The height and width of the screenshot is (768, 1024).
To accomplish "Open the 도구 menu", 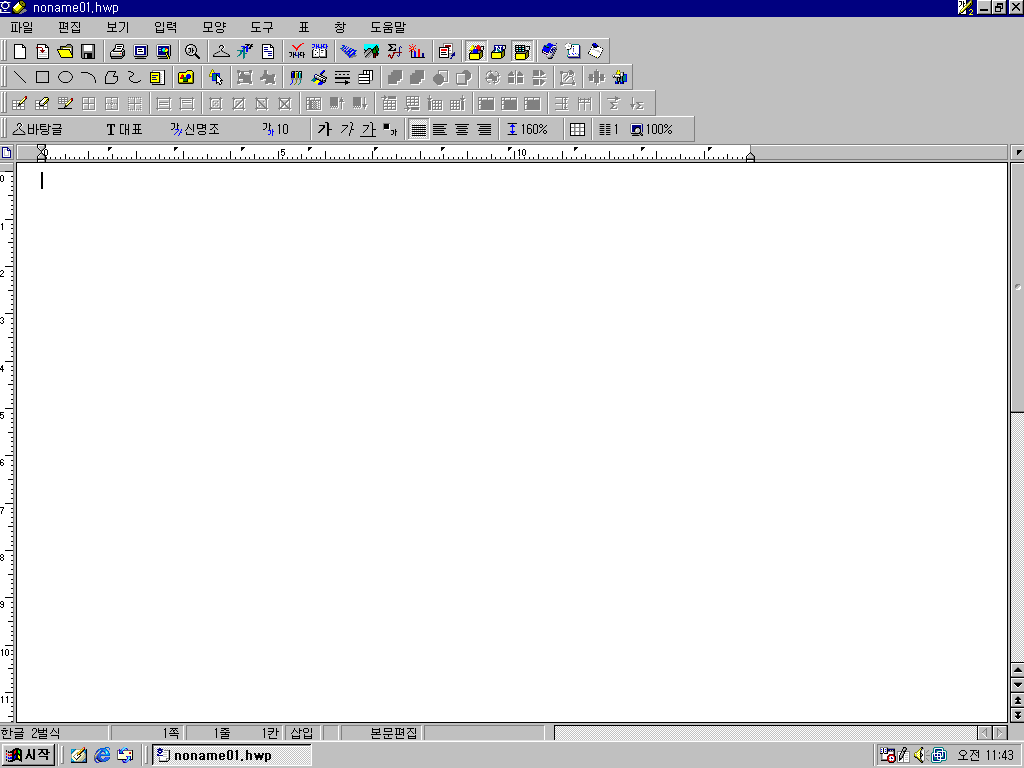I will (x=262, y=27).
